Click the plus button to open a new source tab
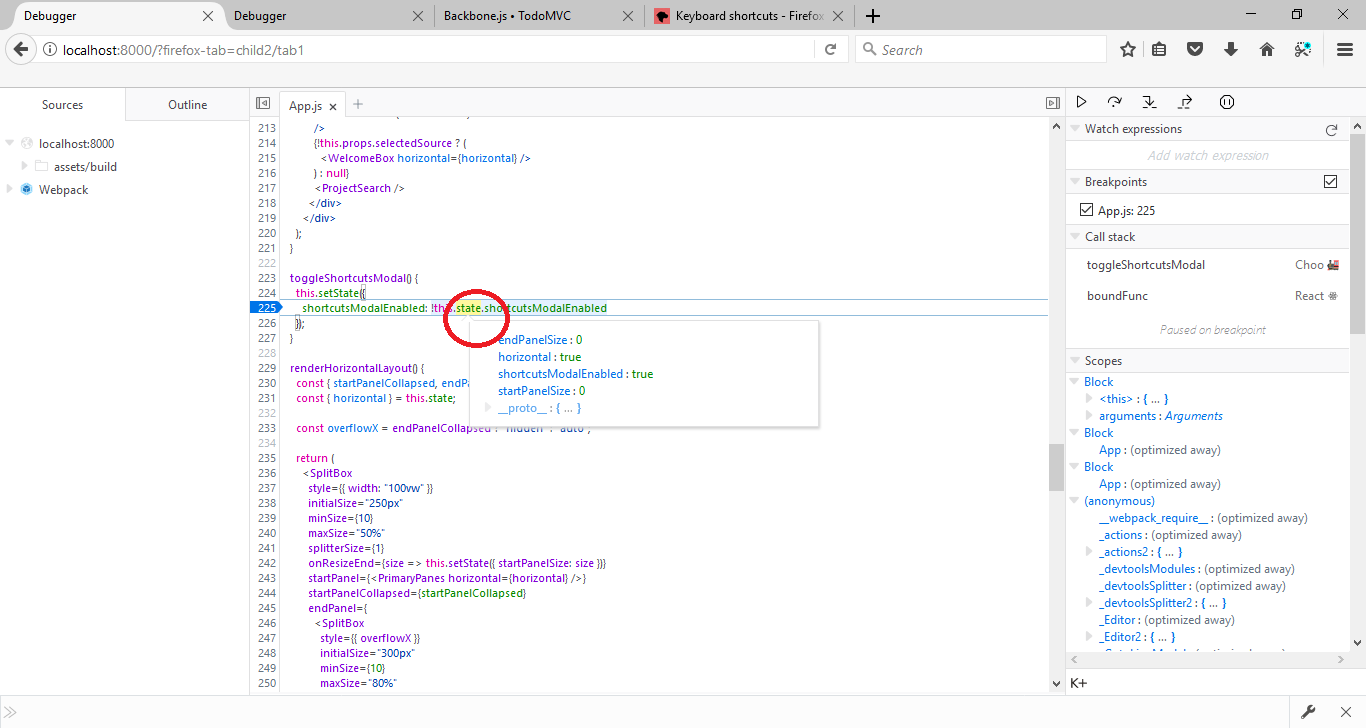The image size is (1368, 728). [357, 103]
